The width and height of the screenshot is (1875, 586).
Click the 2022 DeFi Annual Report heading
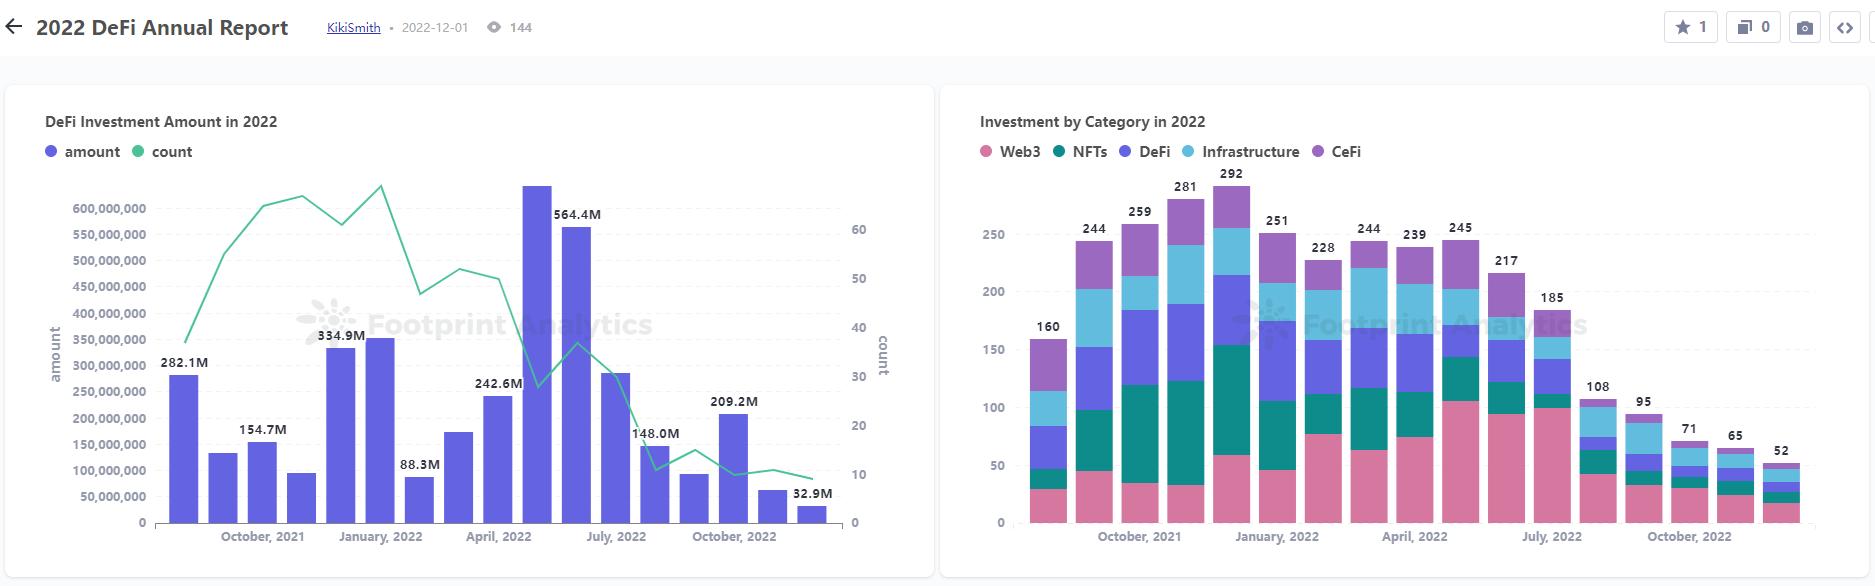(x=162, y=28)
